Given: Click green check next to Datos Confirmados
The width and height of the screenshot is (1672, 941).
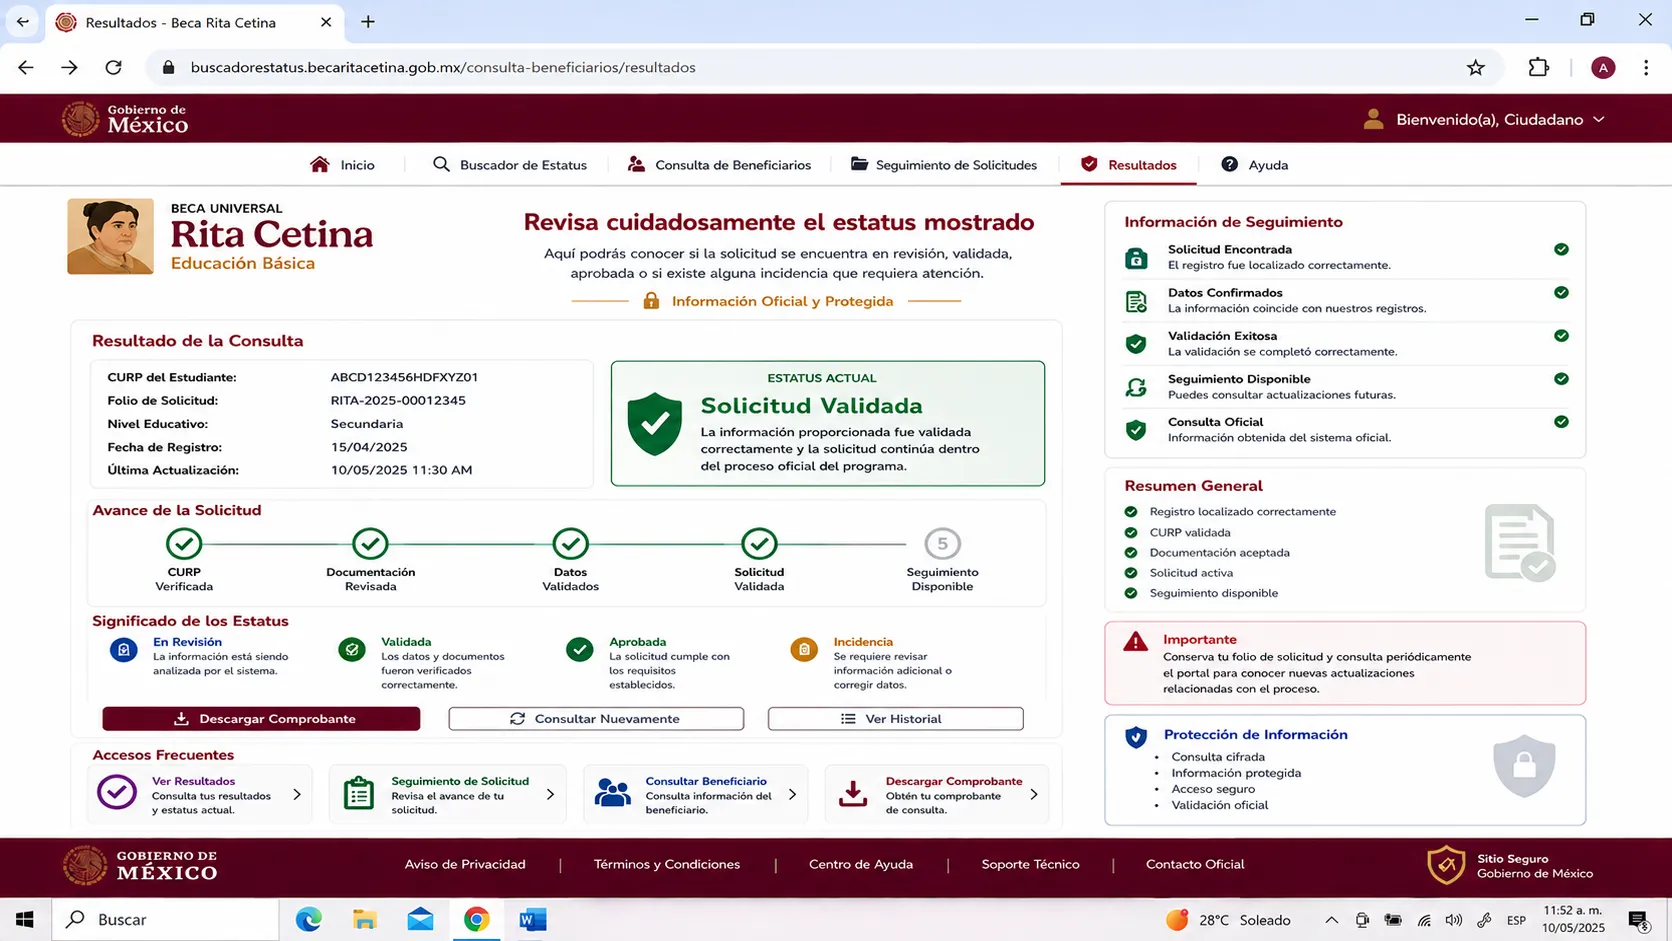Looking at the screenshot, I should coord(1561,293).
